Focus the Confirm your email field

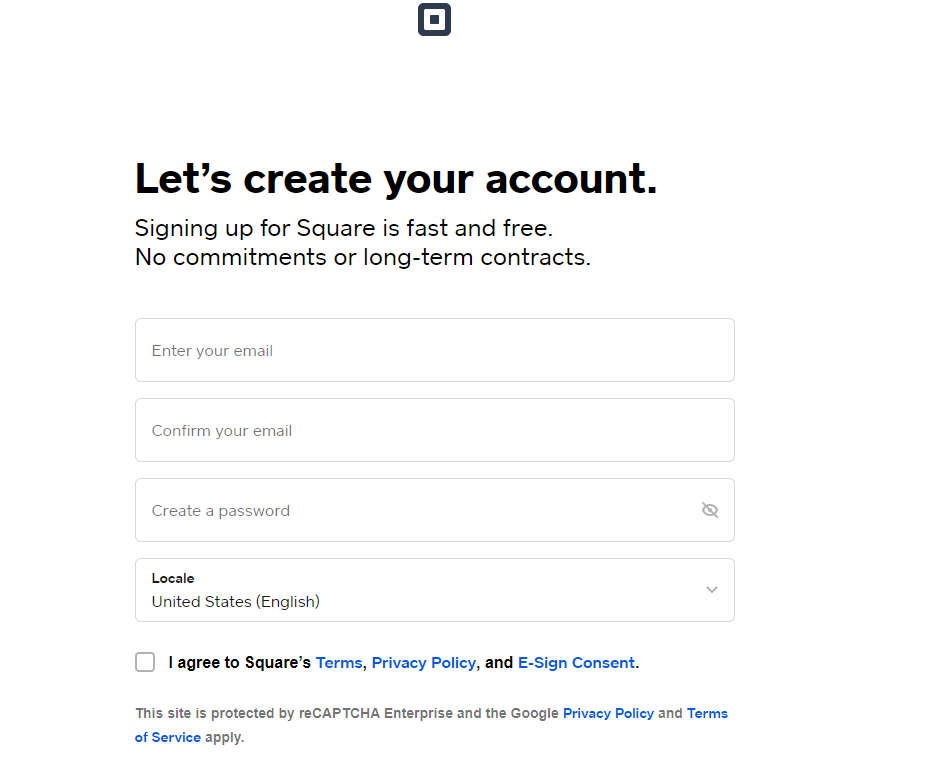pyautogui.click(x=435, y=430)
